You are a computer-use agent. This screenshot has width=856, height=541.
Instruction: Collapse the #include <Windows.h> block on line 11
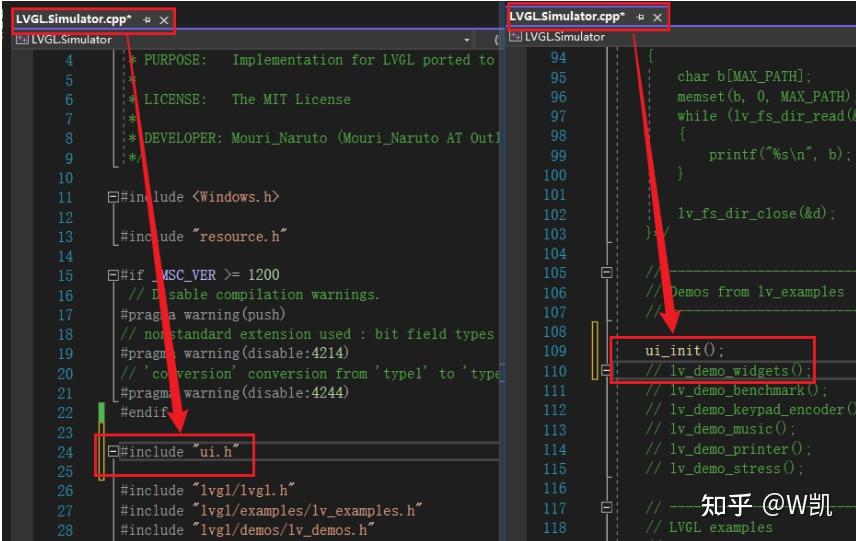[x=113, y=197]
